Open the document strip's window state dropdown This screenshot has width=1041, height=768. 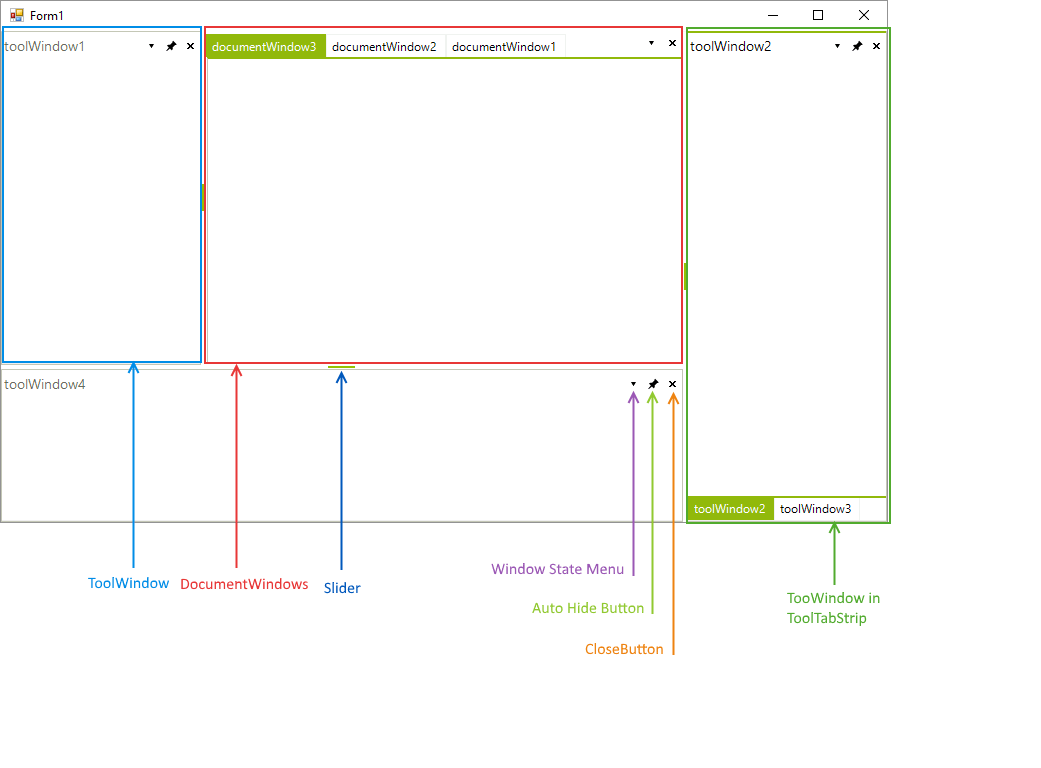(651, 43)
